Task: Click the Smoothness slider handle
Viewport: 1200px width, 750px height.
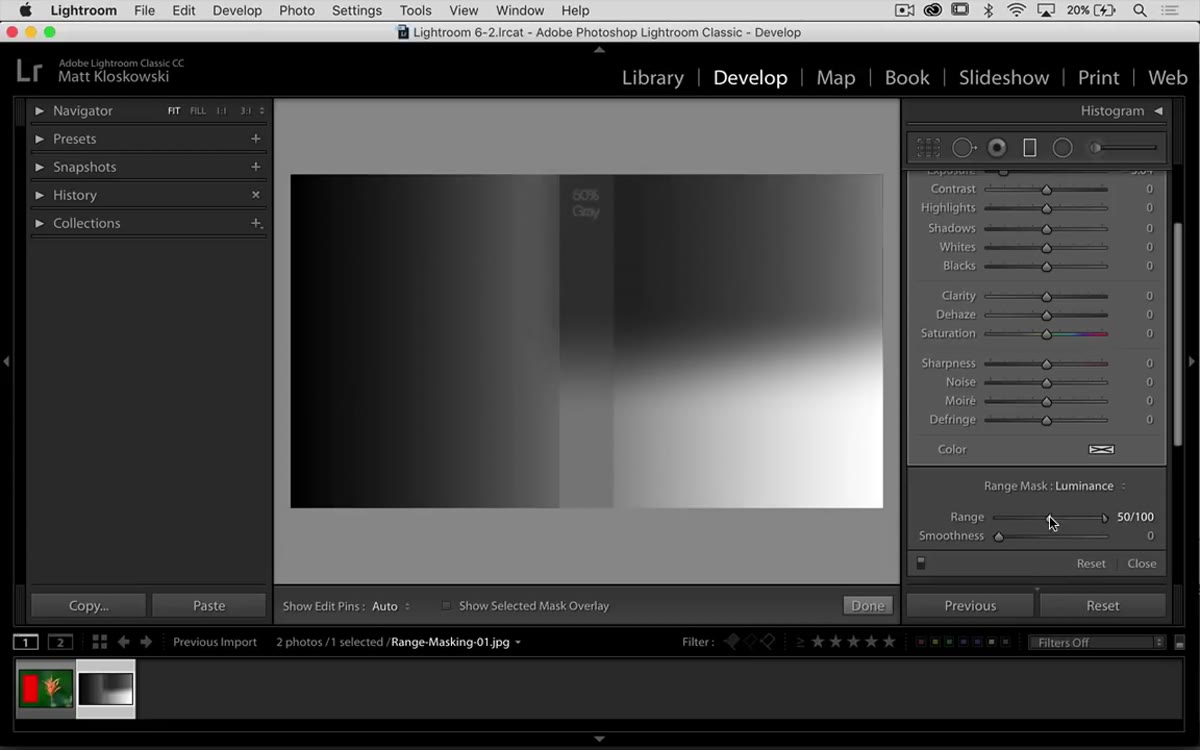Action: tap(998, 537)
